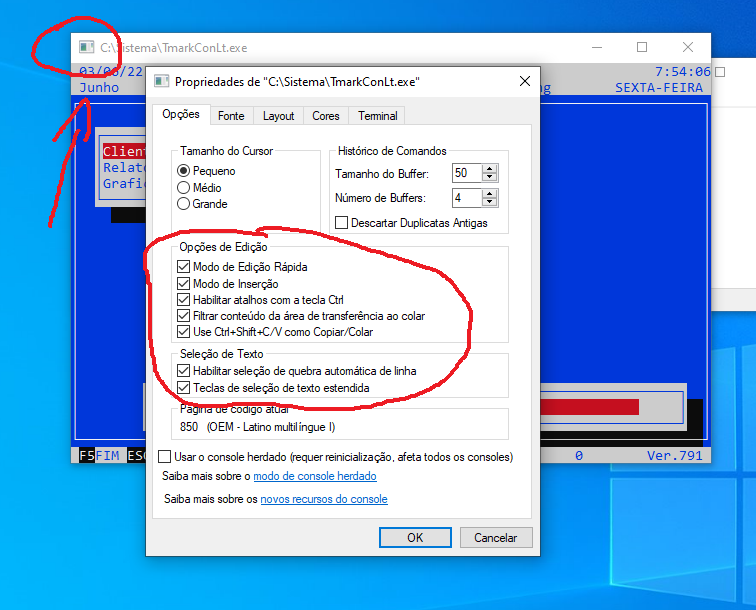Click the Ver.791 text in the console

675,455
